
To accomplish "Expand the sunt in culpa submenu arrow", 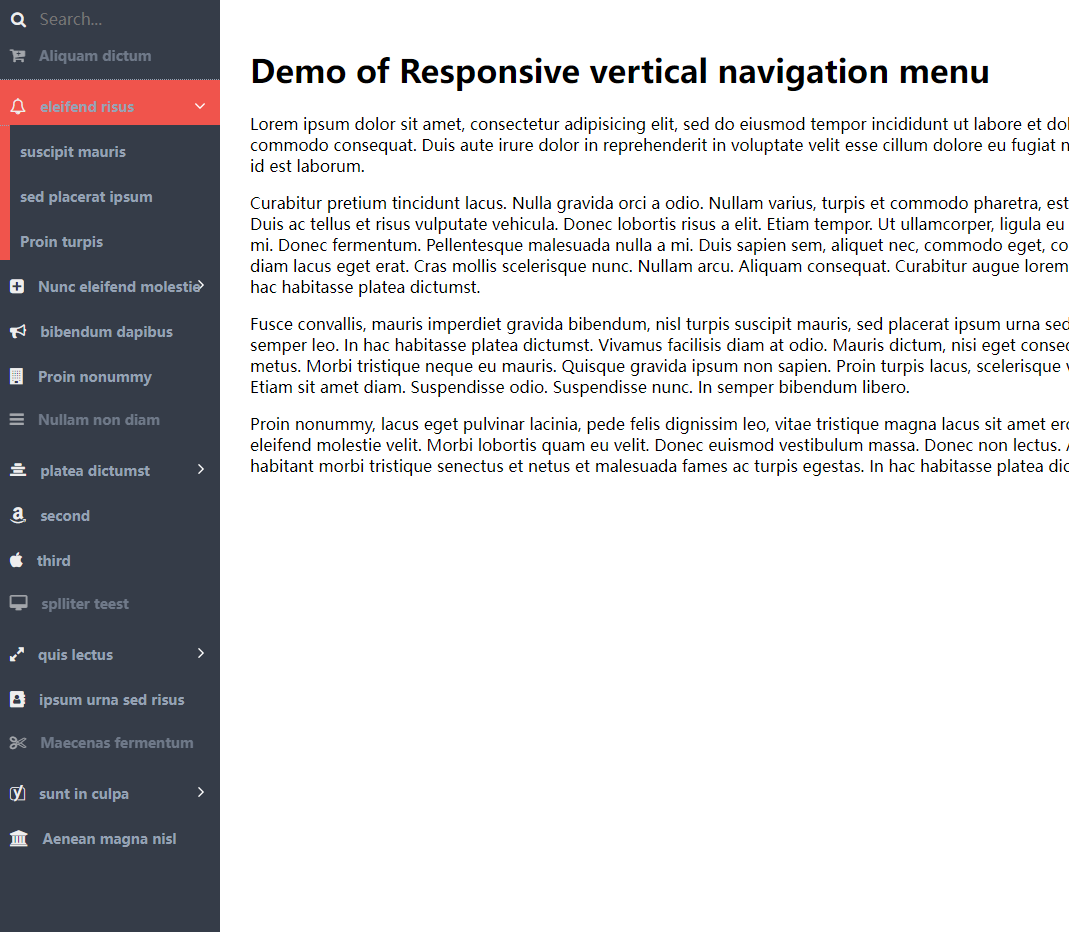I will [200, 792].
